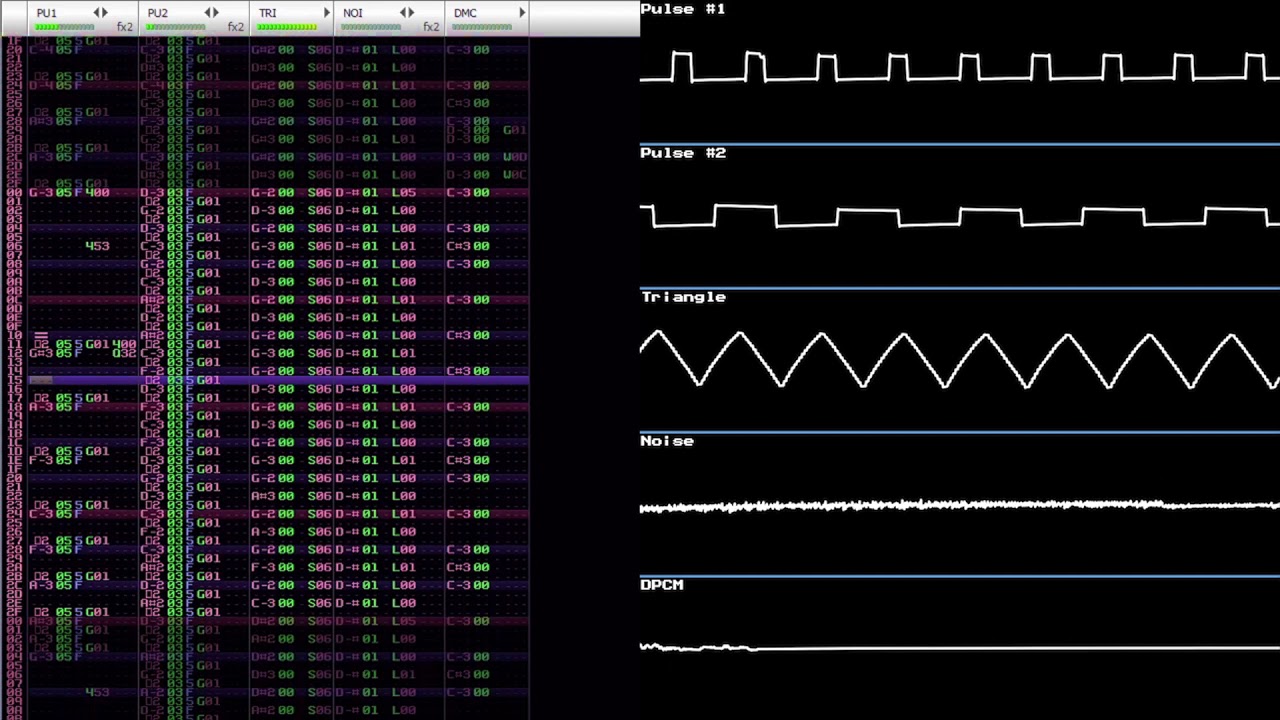Expand DMC channel effect columns with right arrow
Screen dimensions: 1280x720
pos(522,13)
